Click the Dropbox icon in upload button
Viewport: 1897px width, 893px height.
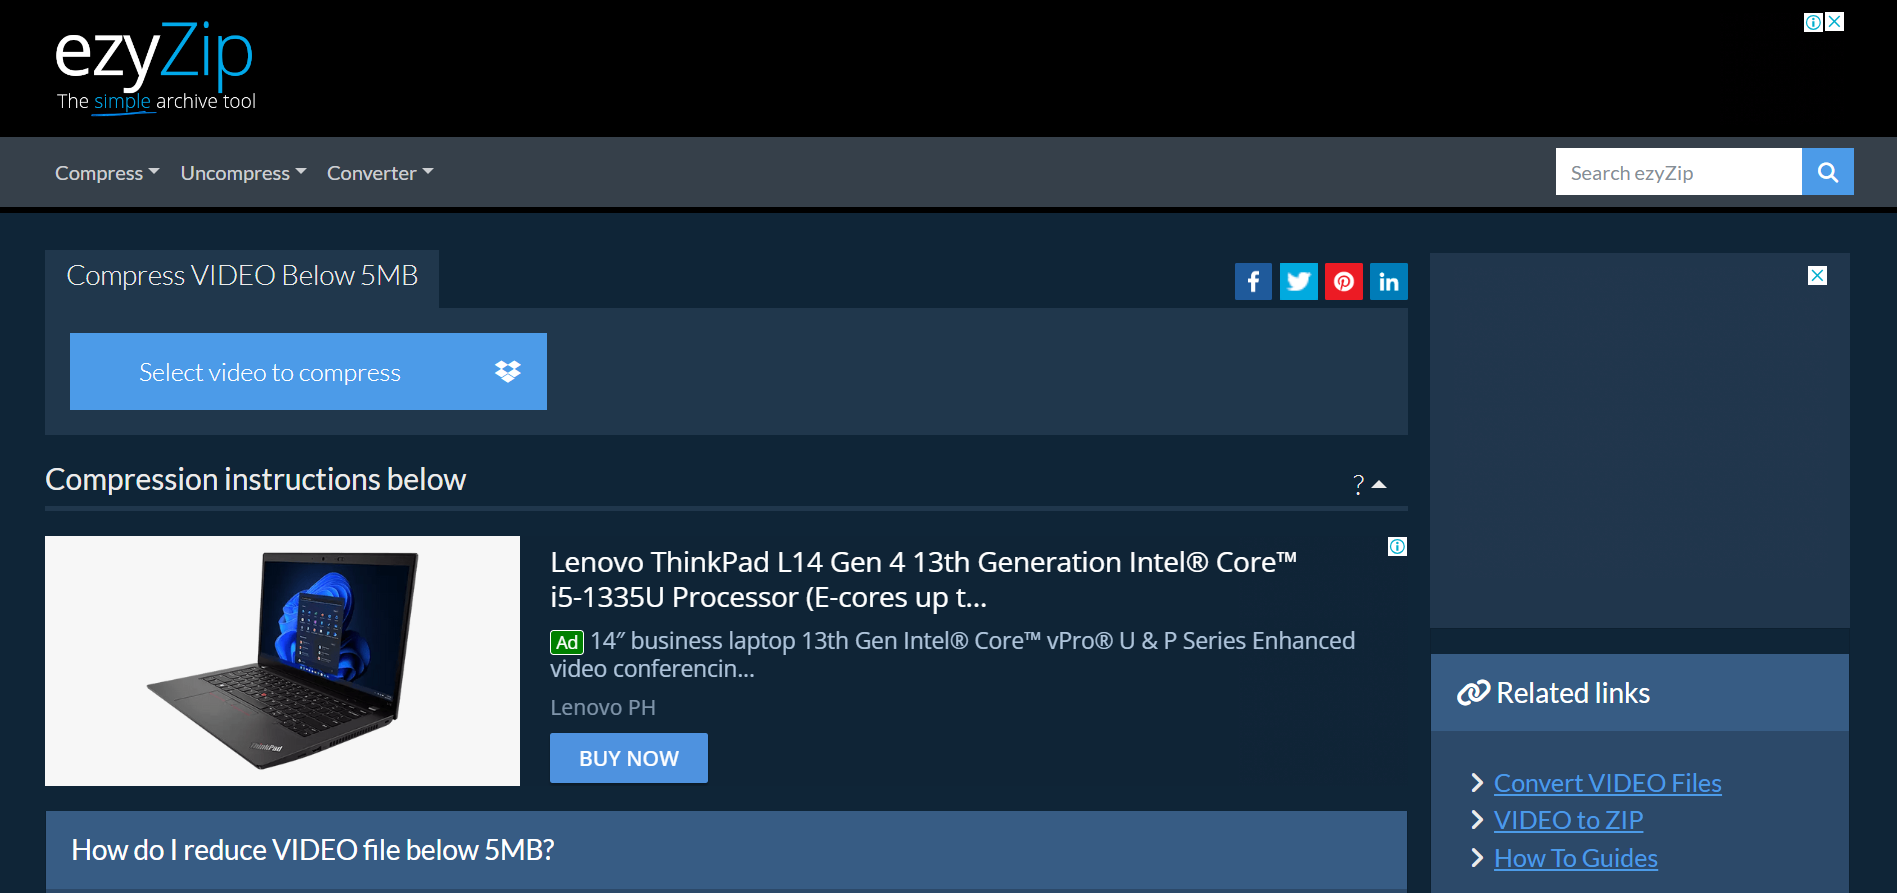point(508,371)
